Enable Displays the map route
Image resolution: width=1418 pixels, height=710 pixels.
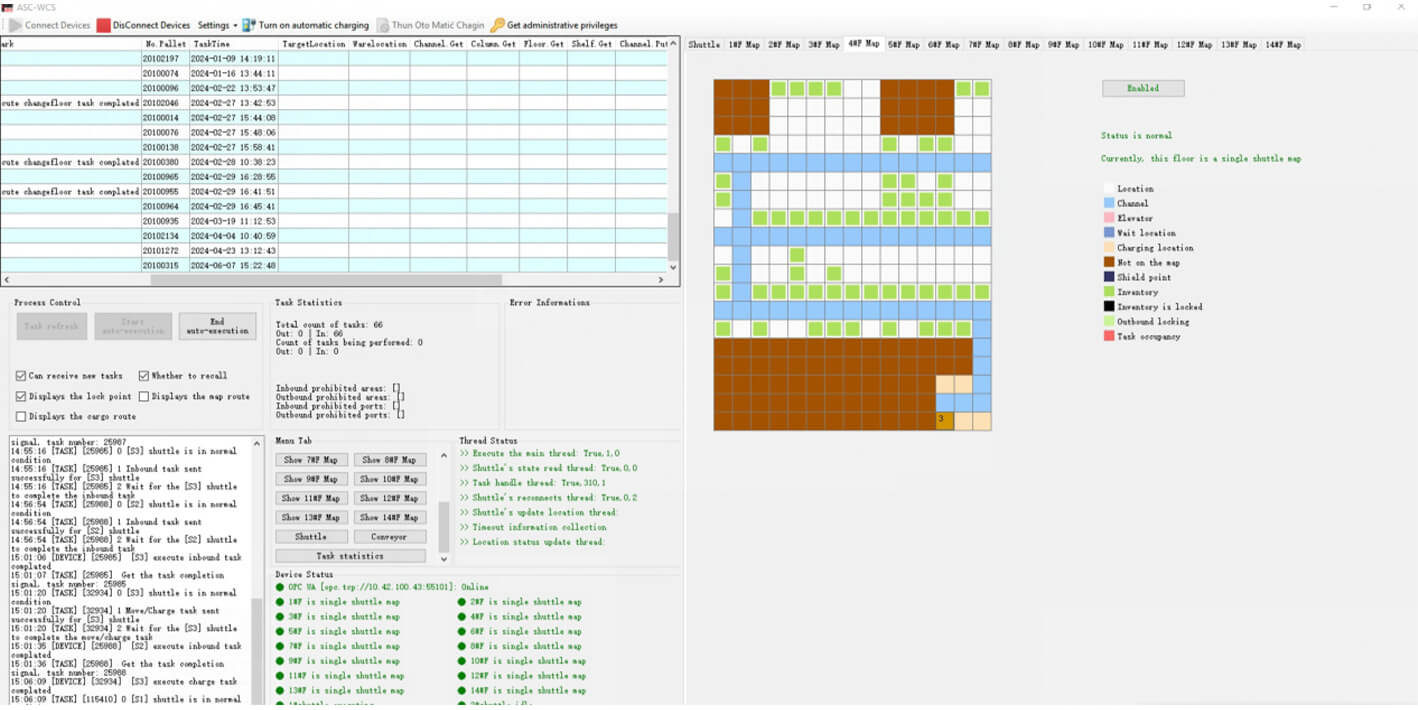click(144, 396)
